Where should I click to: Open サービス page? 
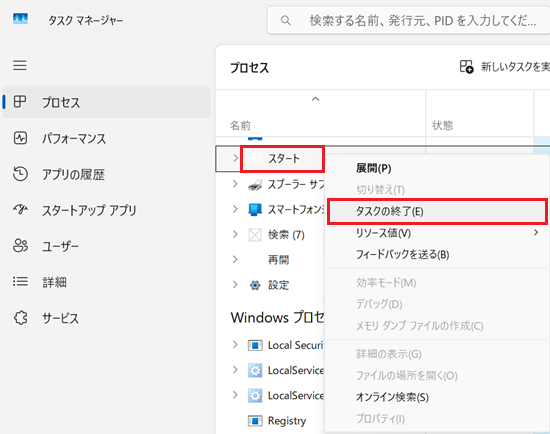[x=106, y=318]
